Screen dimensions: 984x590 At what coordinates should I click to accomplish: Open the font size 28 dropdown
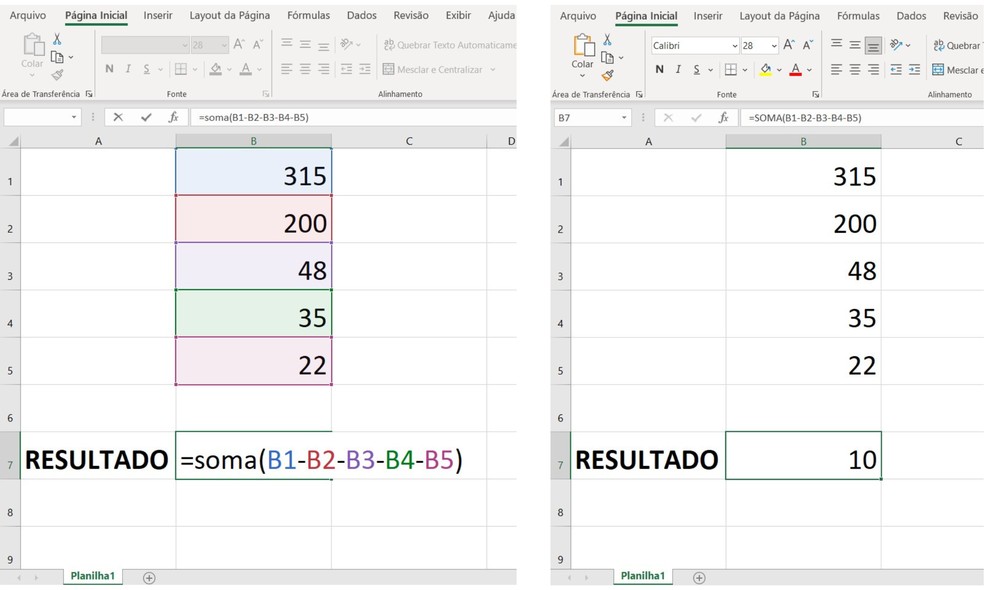pyautogui.click(x=773, y=44)
